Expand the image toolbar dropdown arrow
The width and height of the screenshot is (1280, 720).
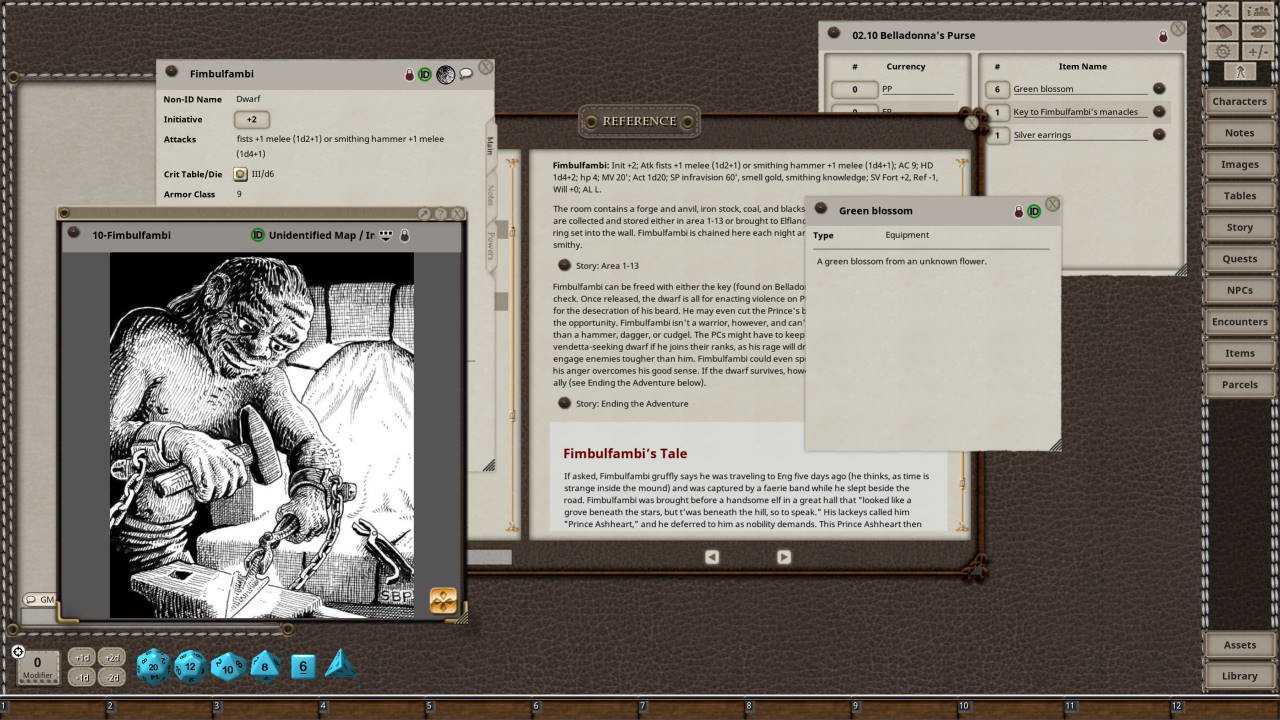coord(385,235)
